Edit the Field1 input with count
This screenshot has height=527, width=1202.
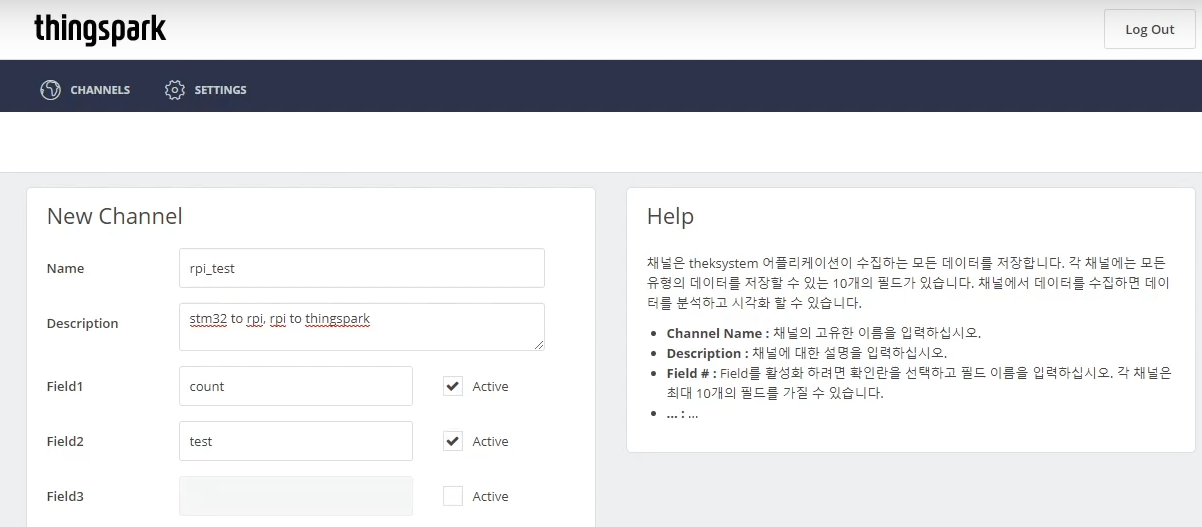pos(295,386)
